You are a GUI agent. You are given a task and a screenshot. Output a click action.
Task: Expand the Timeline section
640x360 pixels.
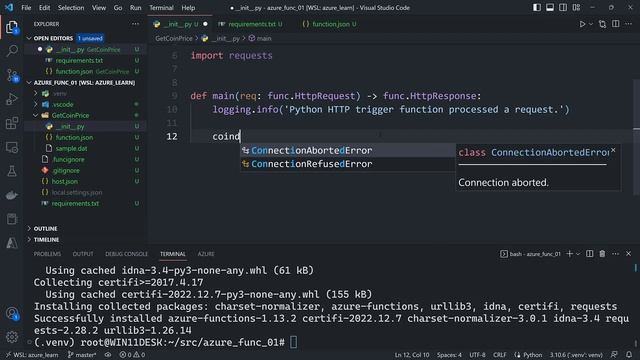46,240
